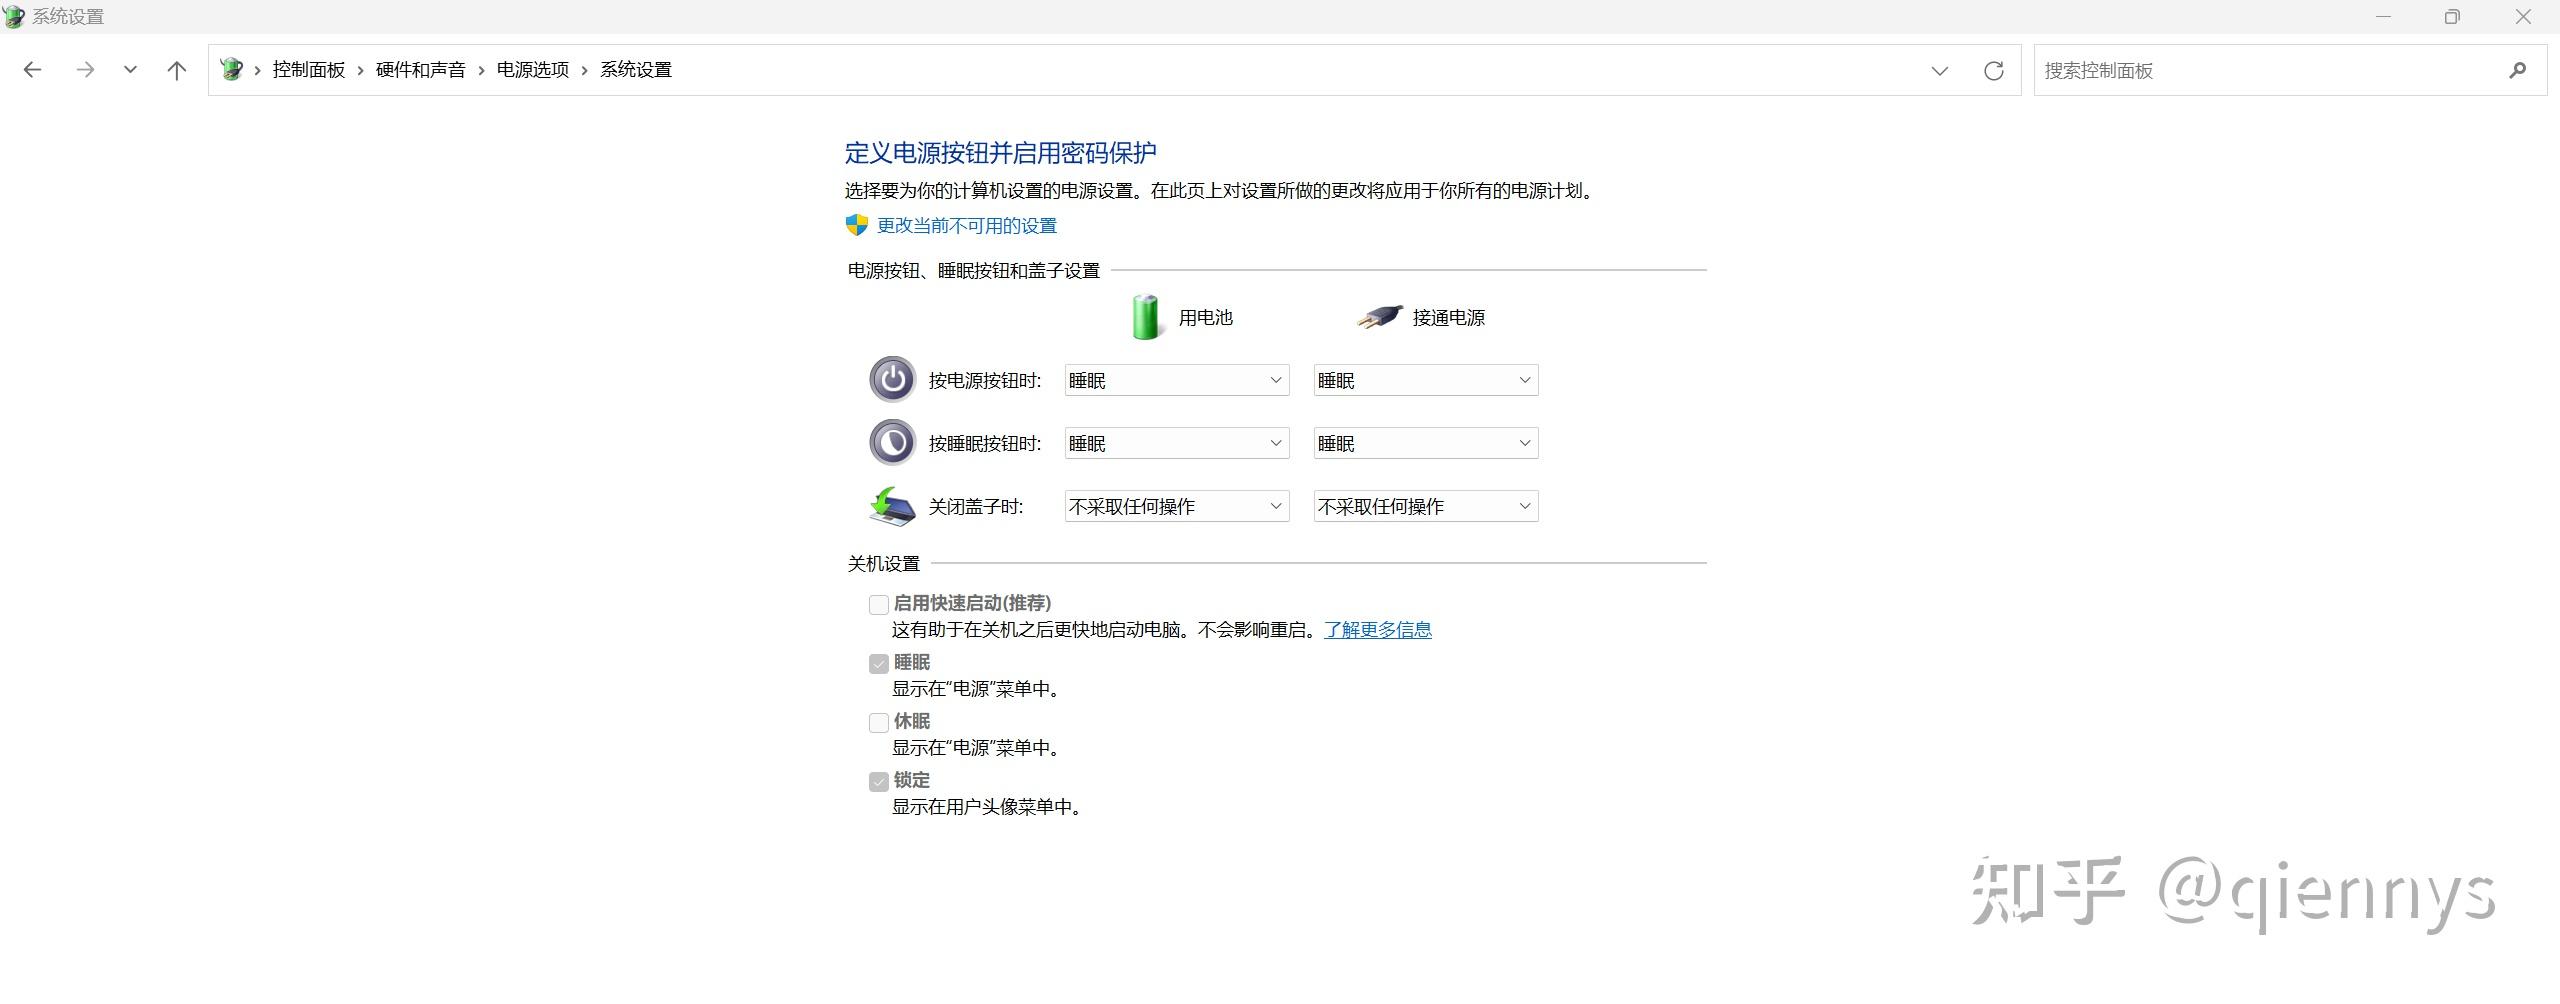Viewport: 2560px width, 1004px height.
Task: Click the power plug icon
Action: [x=1379, y=317]
